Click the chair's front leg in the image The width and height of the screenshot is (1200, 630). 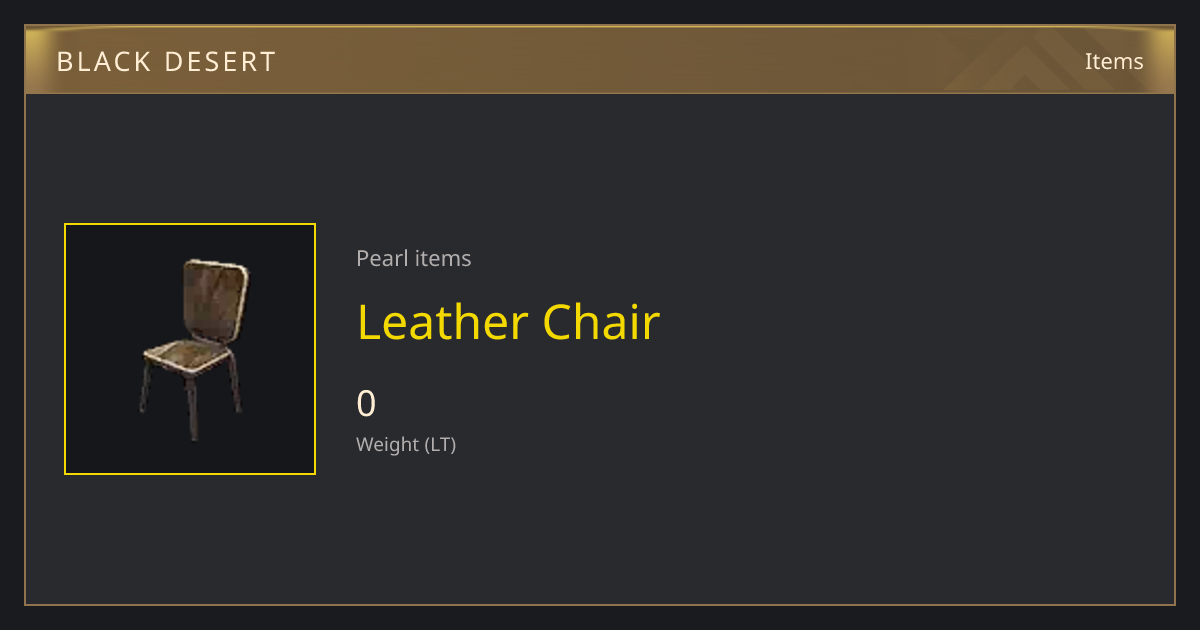(x=193, y=408)
